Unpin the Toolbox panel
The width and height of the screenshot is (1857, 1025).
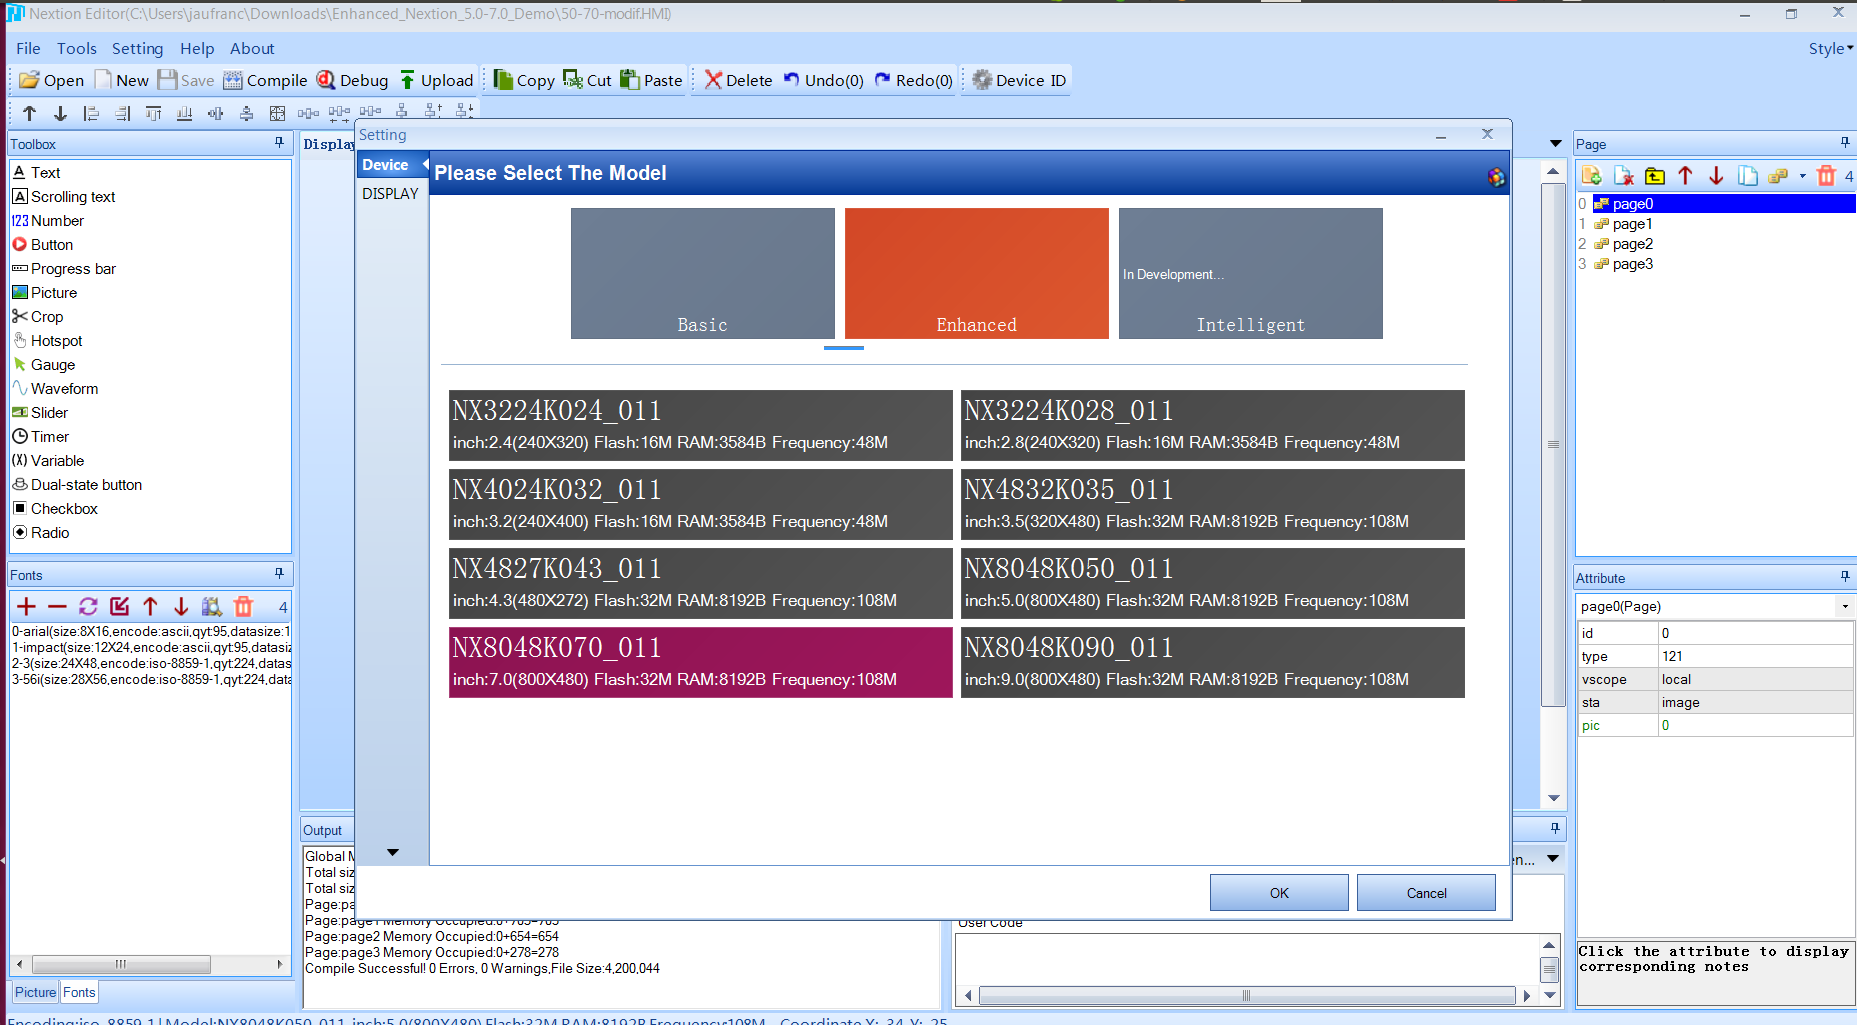279,143
